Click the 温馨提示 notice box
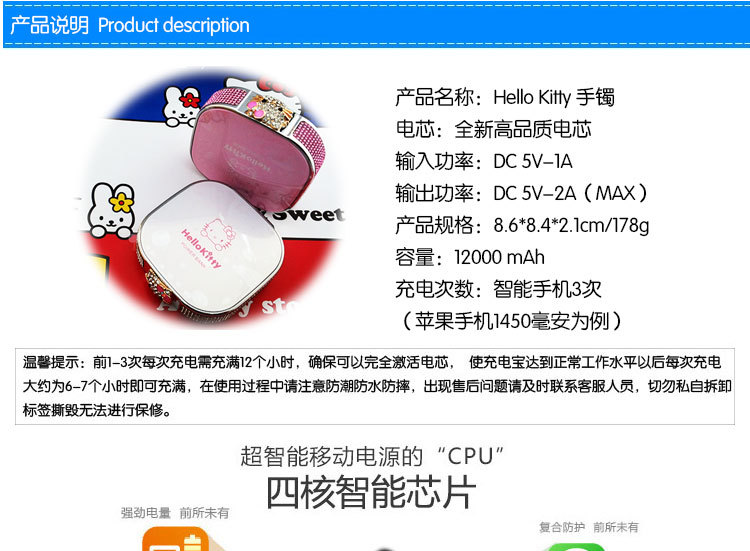The image size is (750, 551). click(375, 386)
